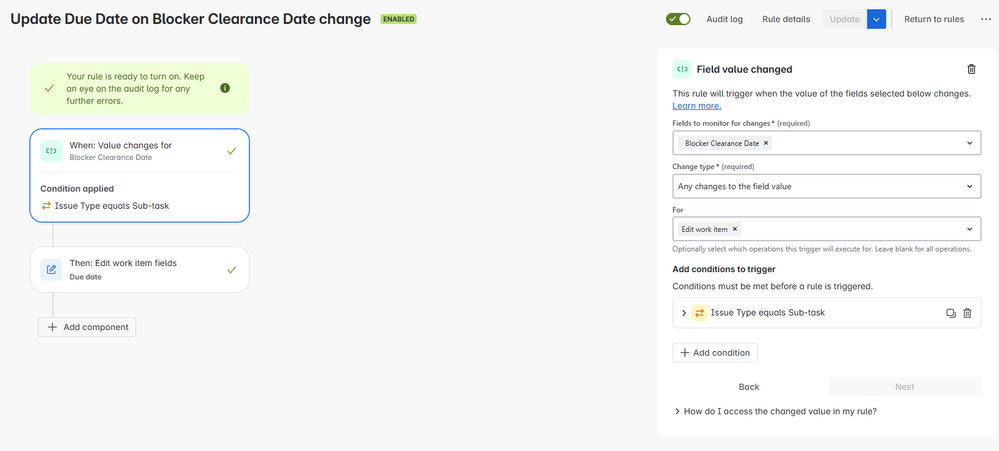Click the info icon in green banner
The height and width of the screenshot is (451, 999).
225,88
